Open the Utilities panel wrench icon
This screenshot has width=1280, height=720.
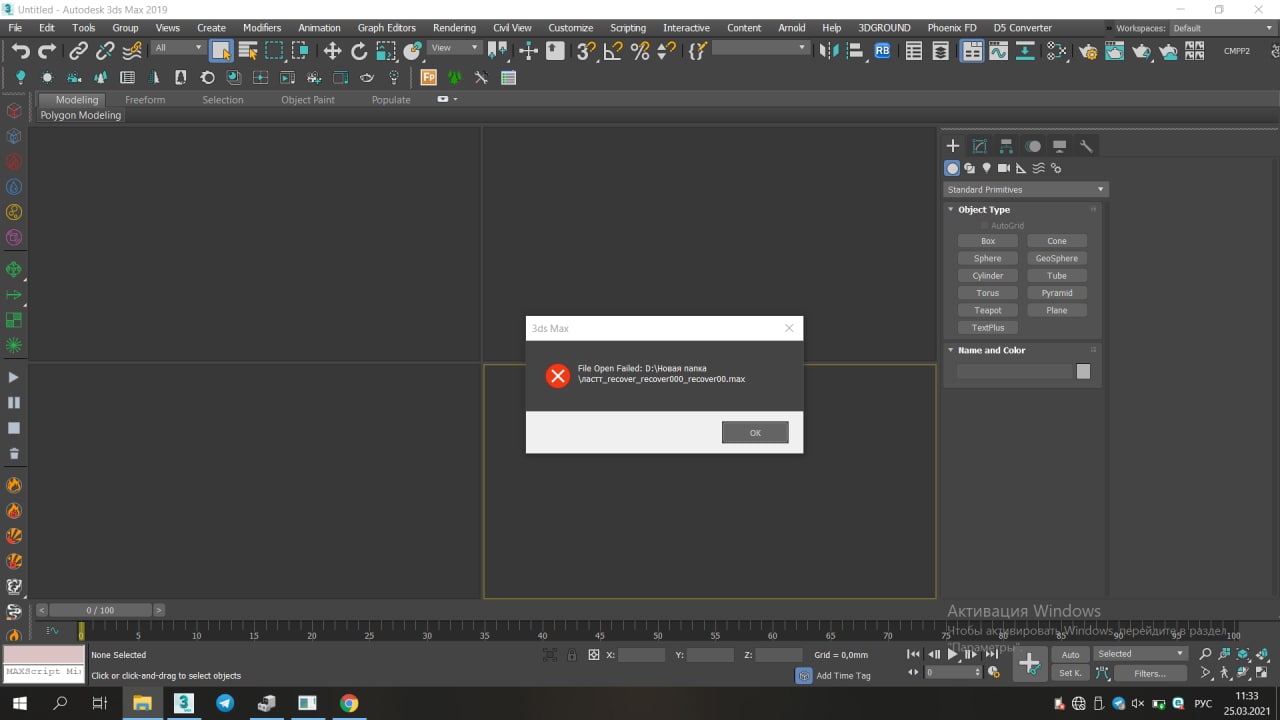pyautogui.click(x=1086, y=146)
